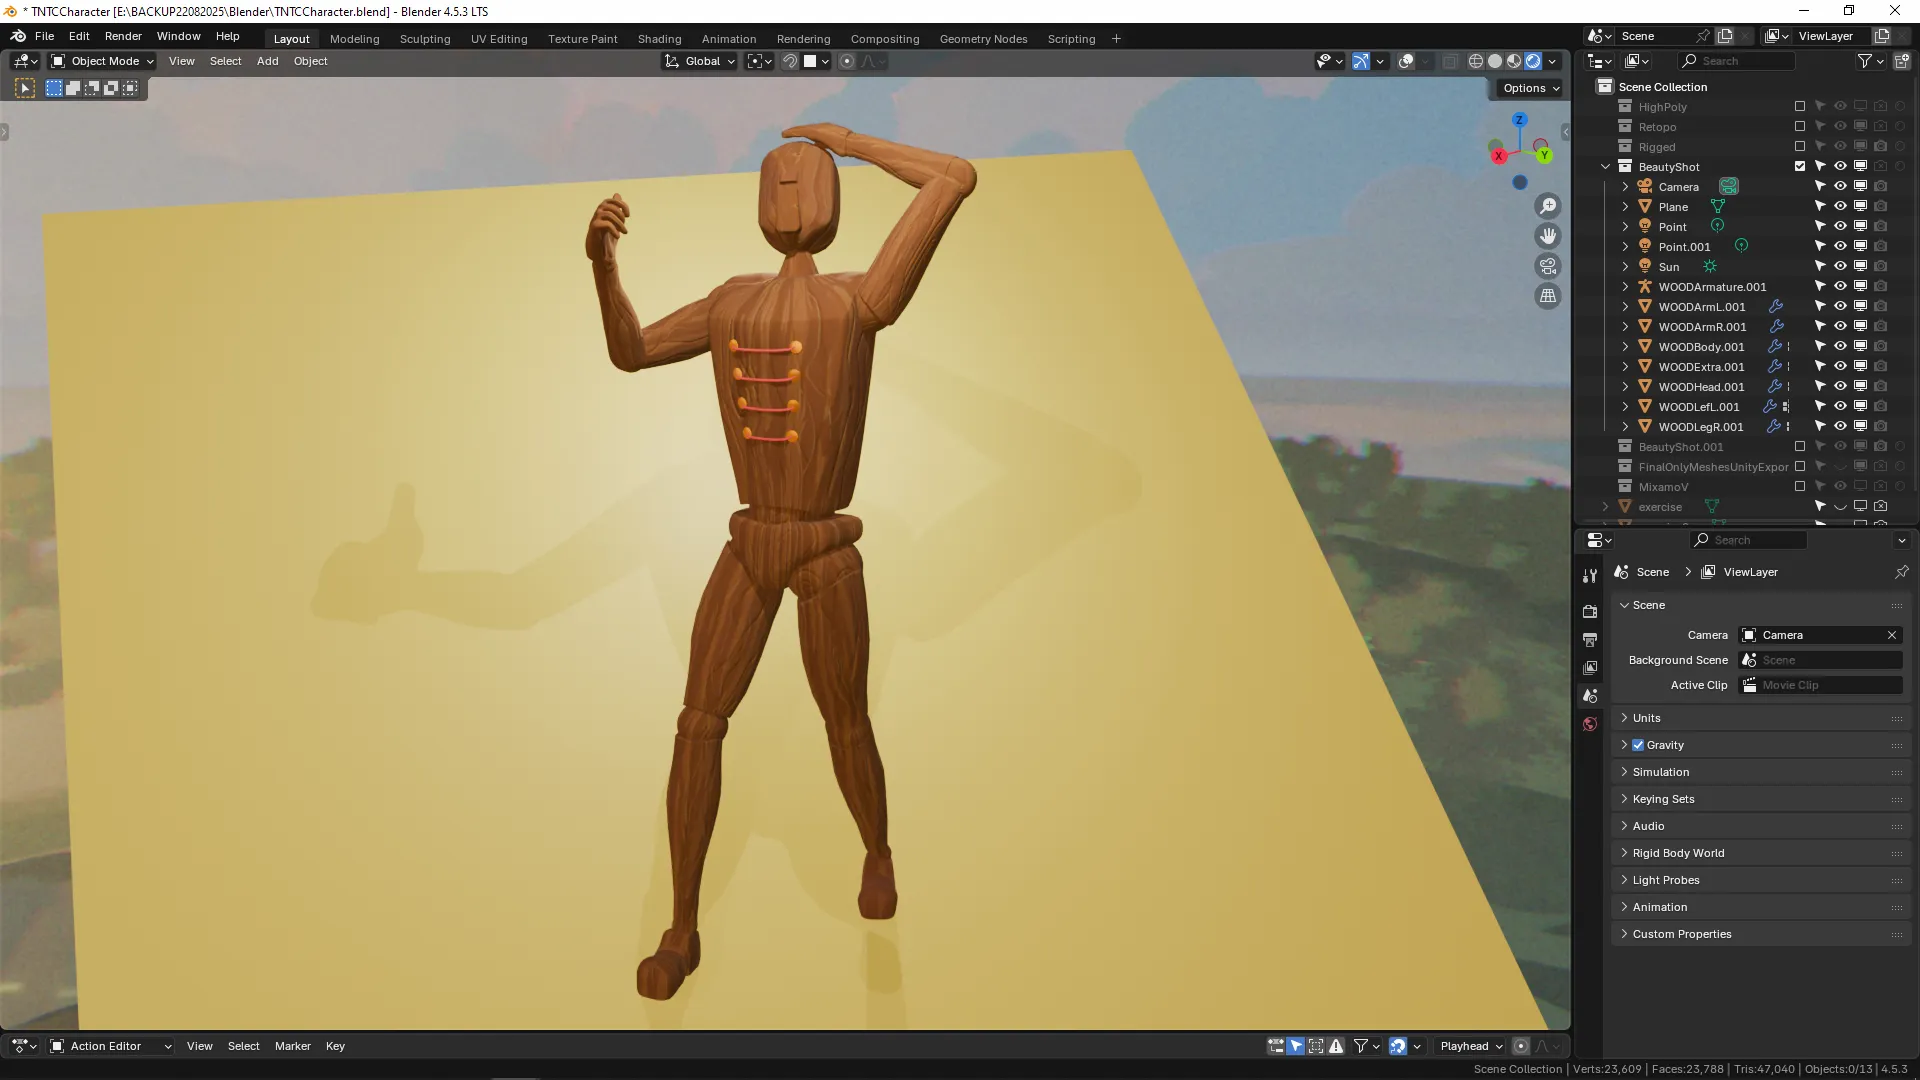The width and height of the screenshot is (1920, 1080).
Task: Switch to the Shading workspace tab
Action: click(659, 38)
